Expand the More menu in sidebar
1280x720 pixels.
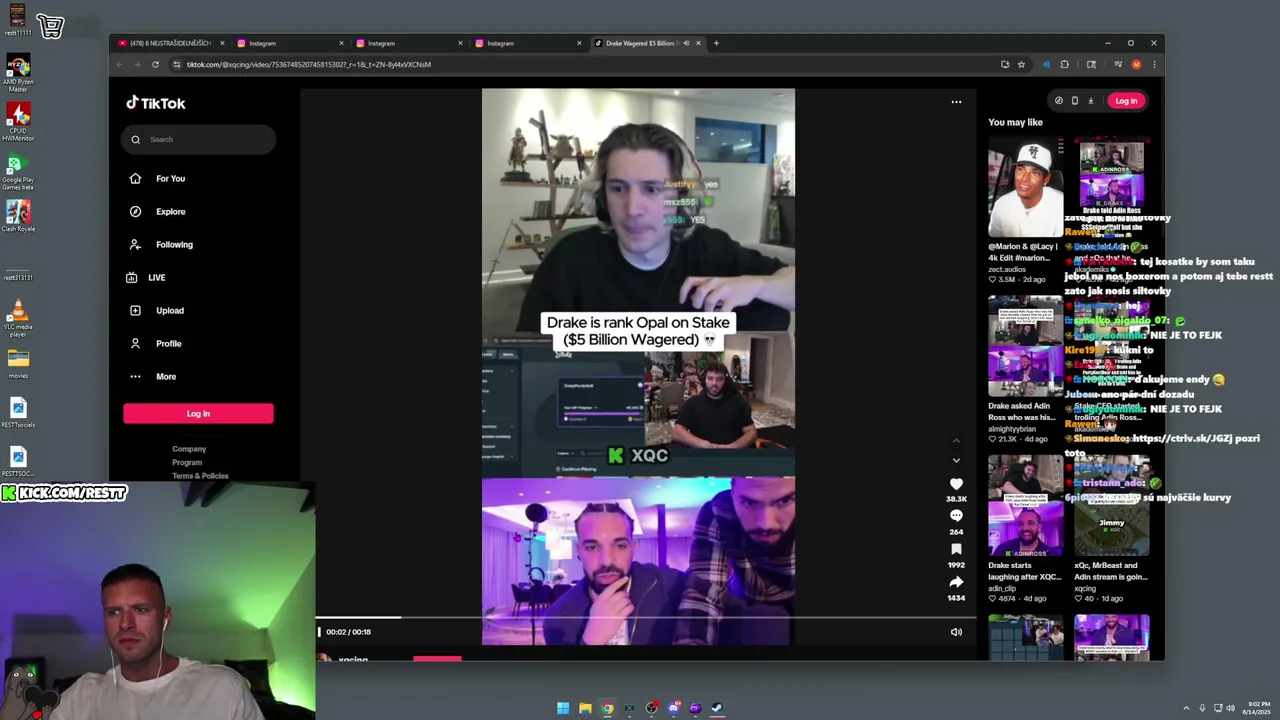coord(153,376)
